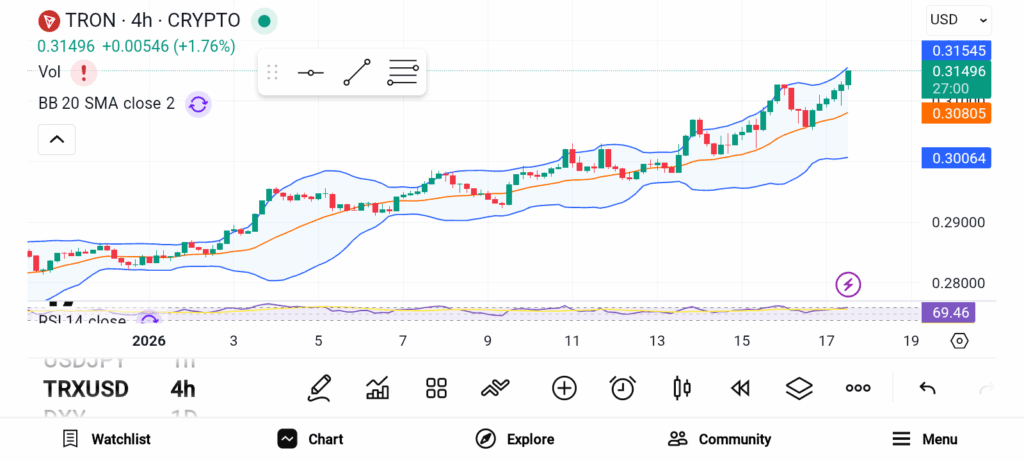Start bar replay with rewind icon
The image size is (1024, 461).
[740, 388]
